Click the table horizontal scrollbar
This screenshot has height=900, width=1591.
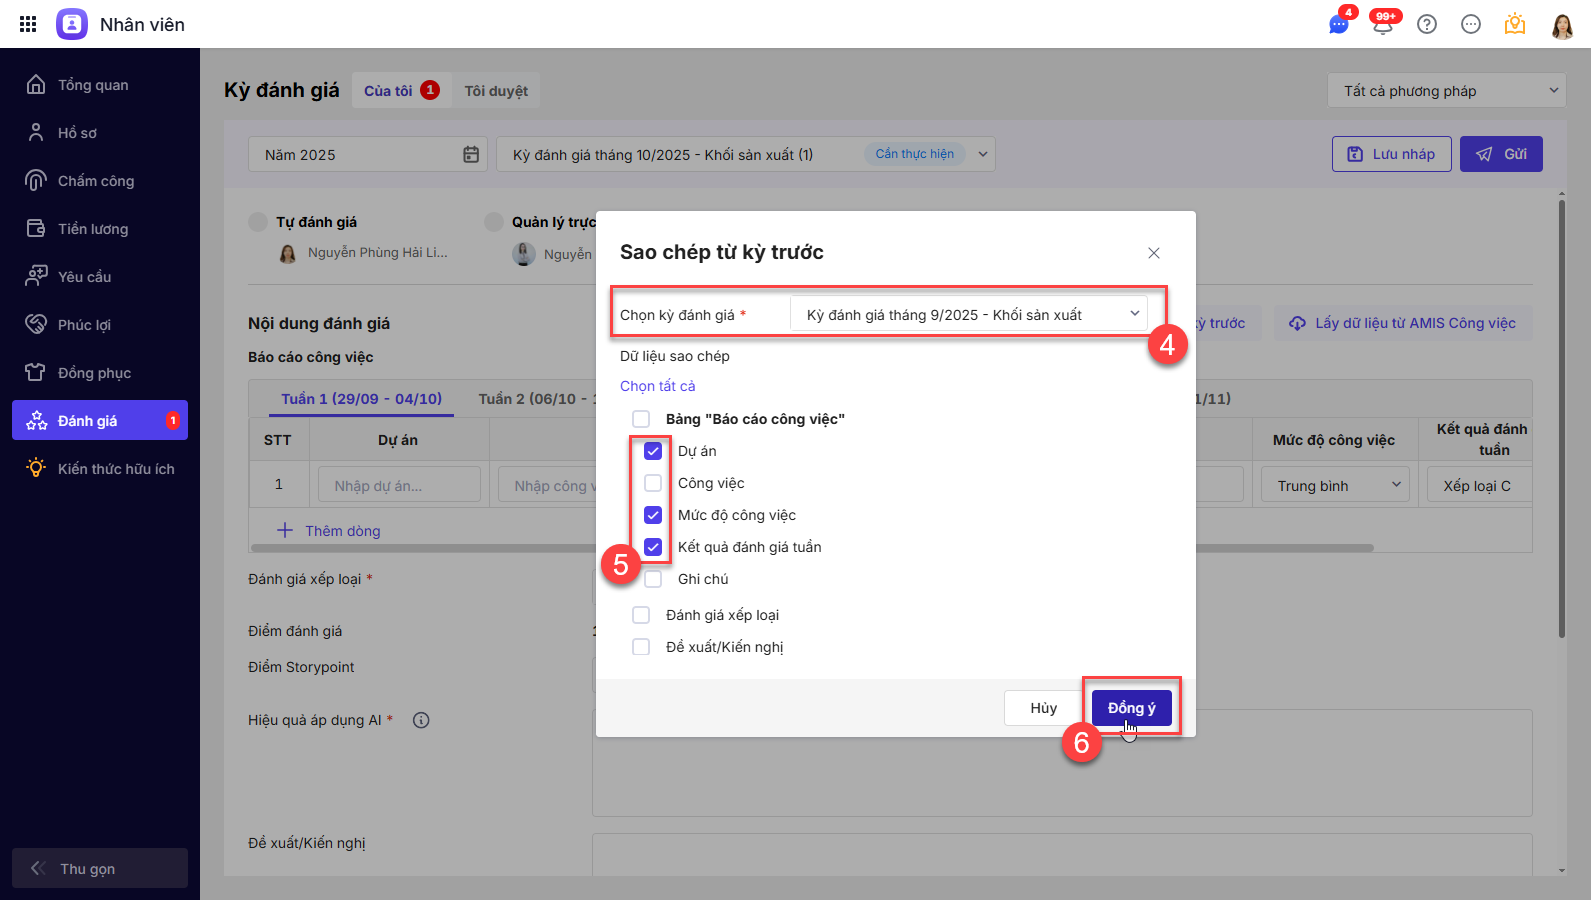(812, 548)
